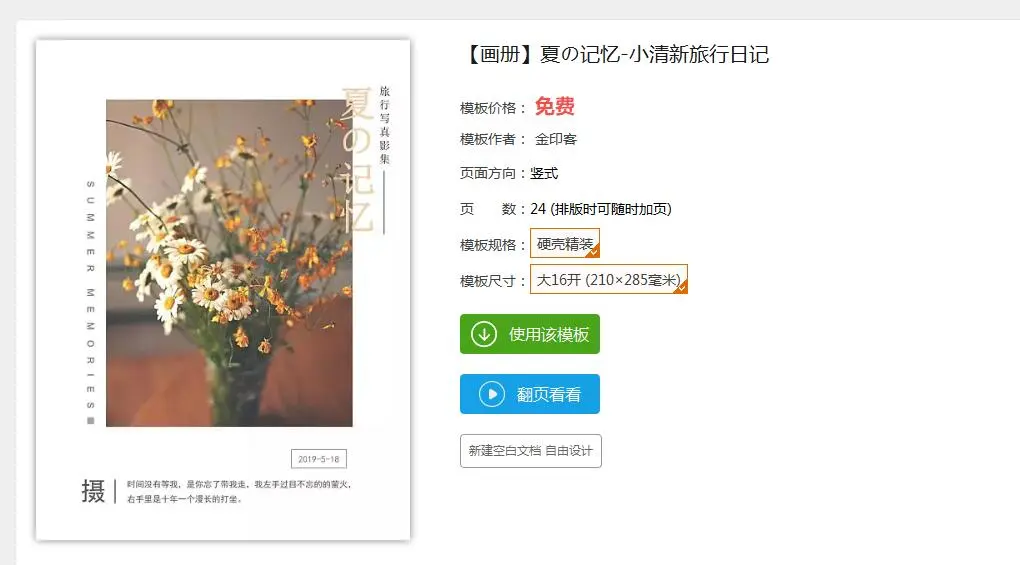The height and width of the screenshot is (565, 1020).
Task: Click the vertical SUMMER MEMORIES text
Action: coord(90,302)
